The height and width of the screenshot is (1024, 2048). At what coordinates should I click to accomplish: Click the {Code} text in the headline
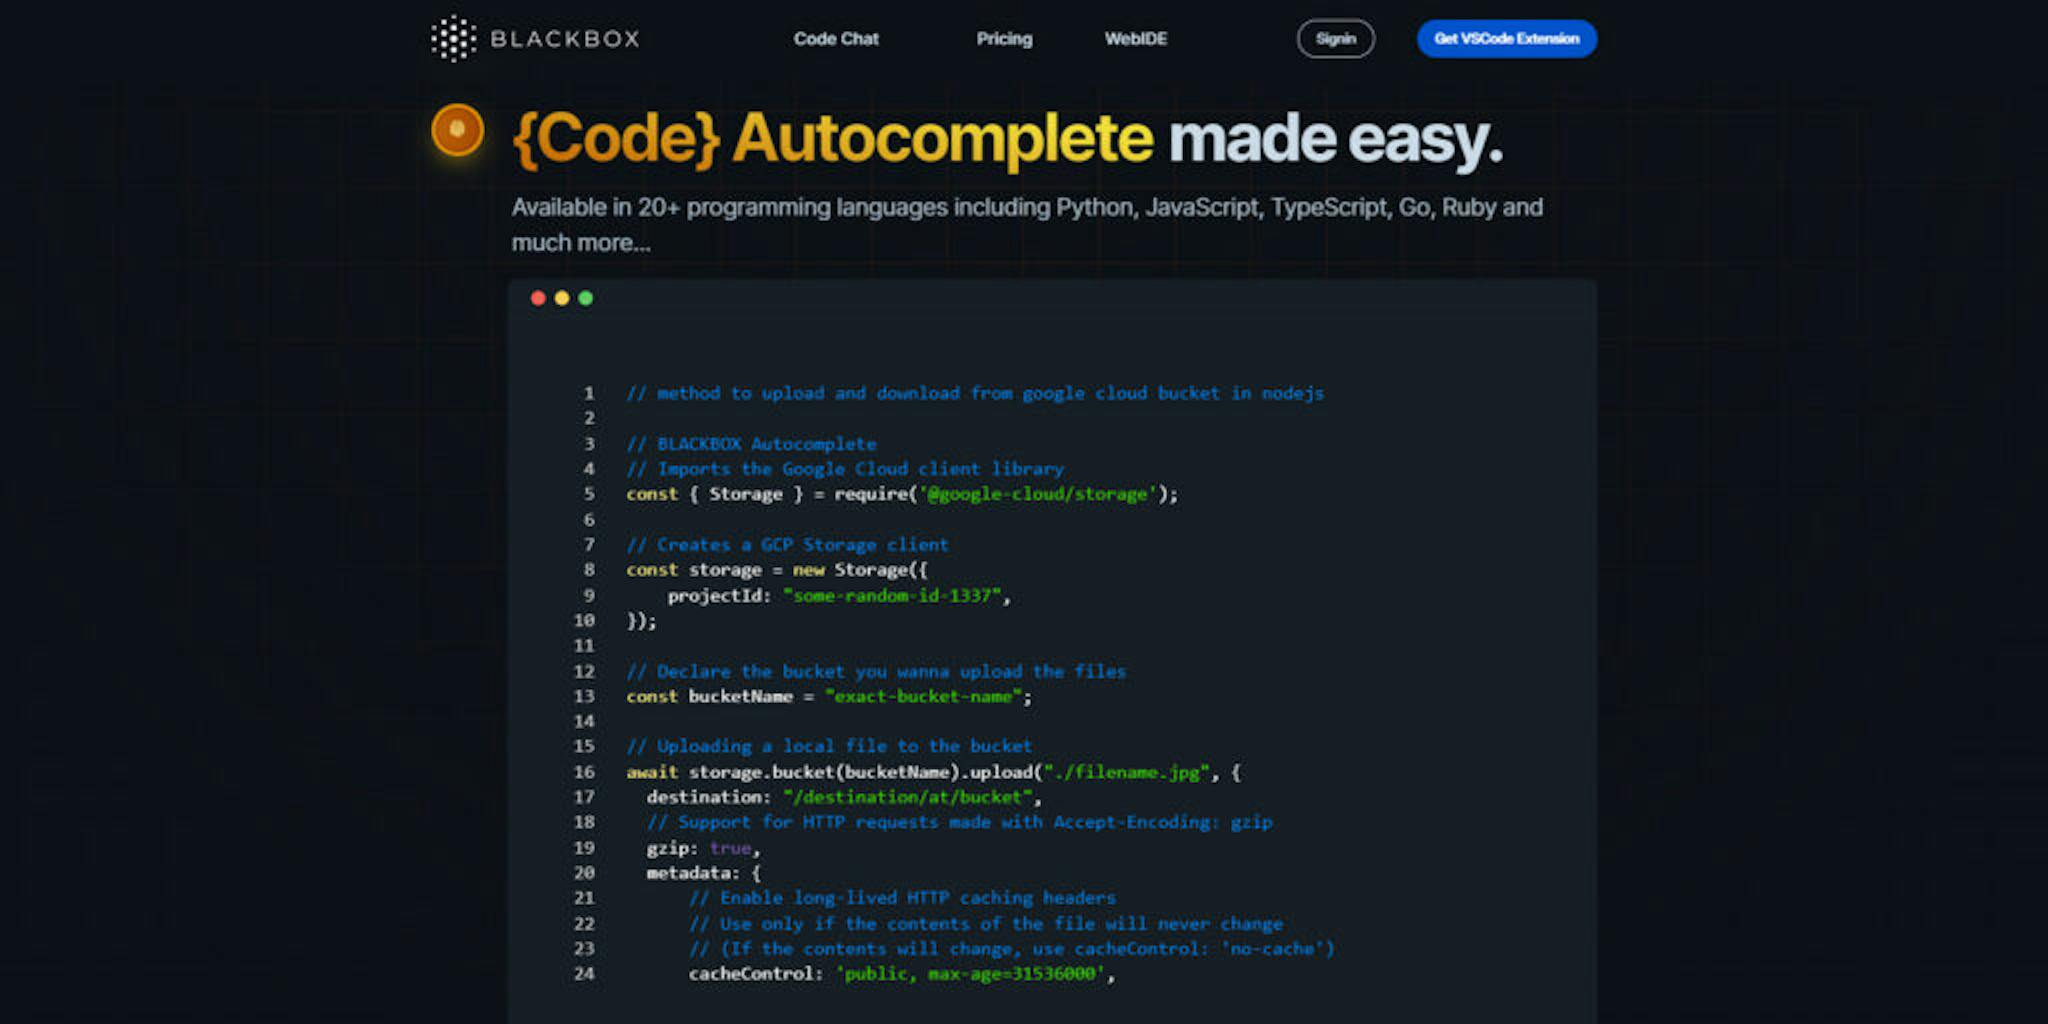click(x=616, y=138)
